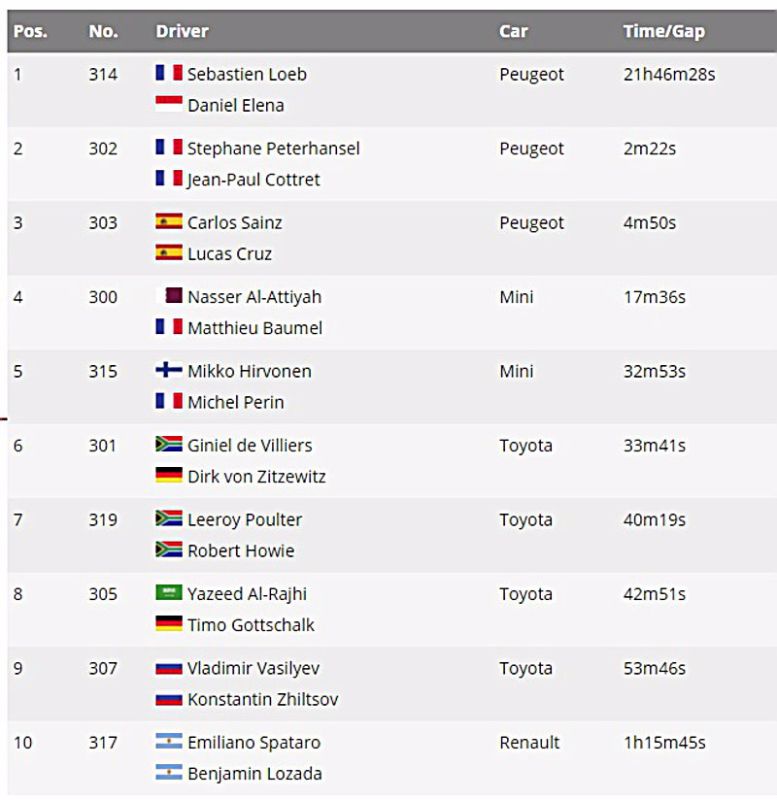Open Leeroy Poulter driver name
This screenshot has height=800, width=777.
point(245,520)
